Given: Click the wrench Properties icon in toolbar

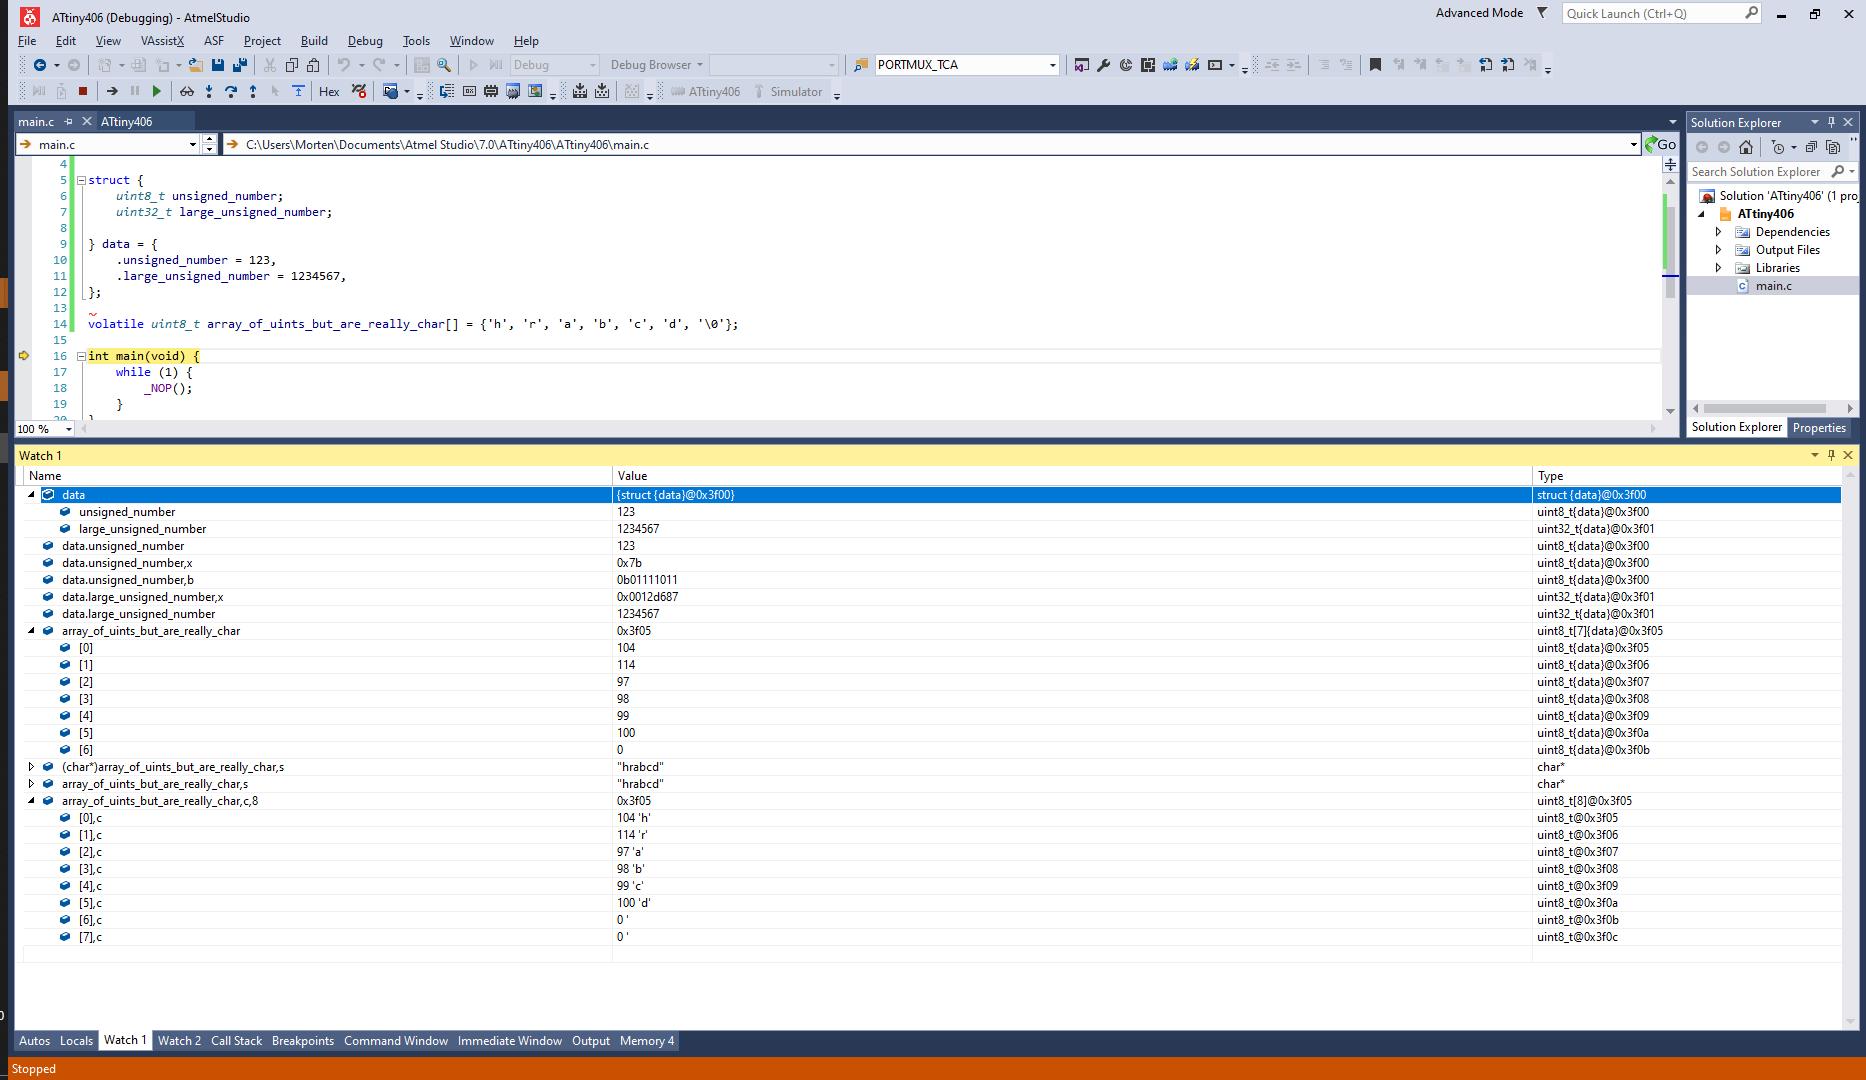Looking at the screenshot, I should point(1104,65).
